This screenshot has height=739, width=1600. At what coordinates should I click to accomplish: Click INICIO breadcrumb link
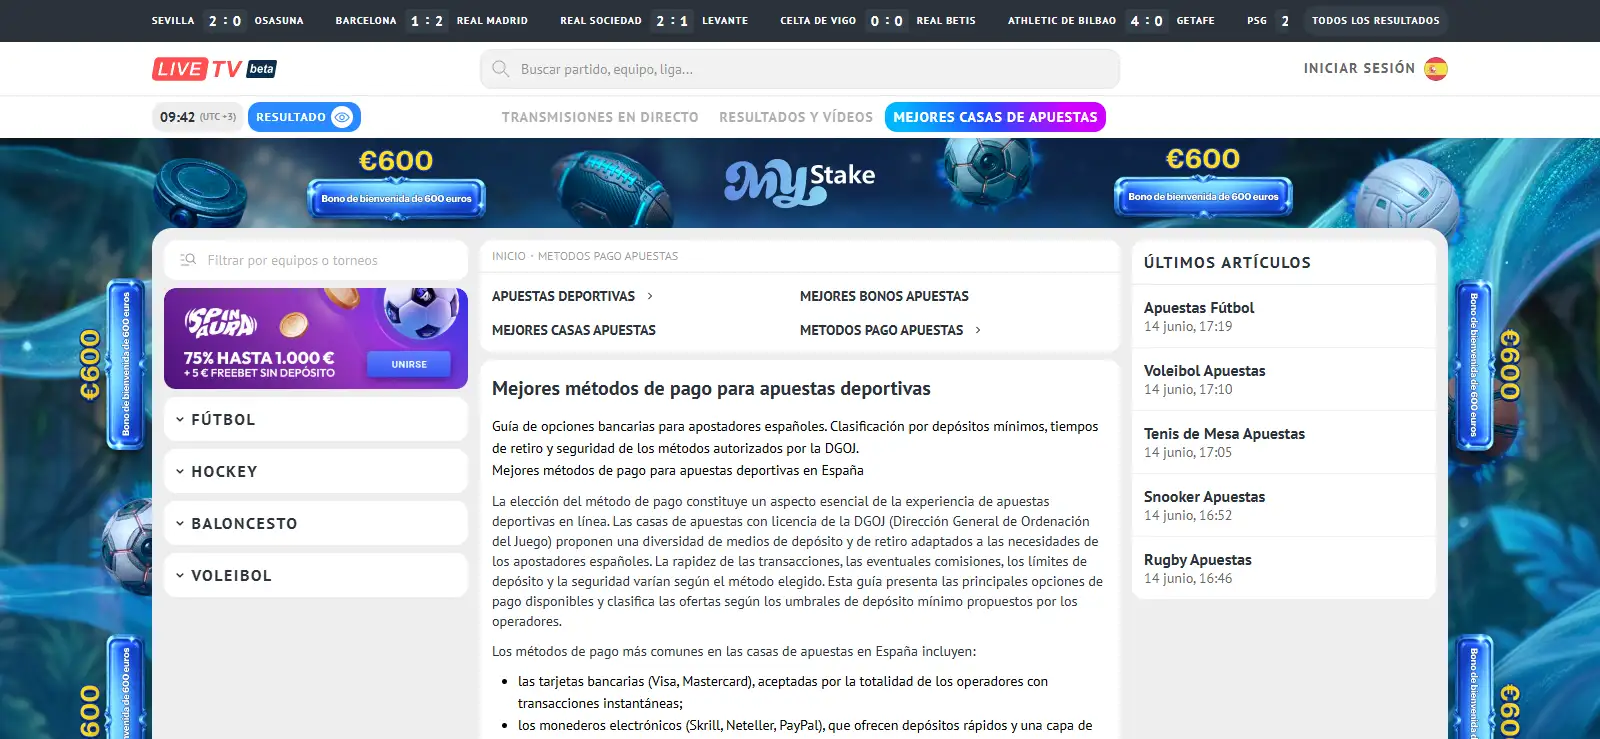pyautogui.click(x=508, y=256)
